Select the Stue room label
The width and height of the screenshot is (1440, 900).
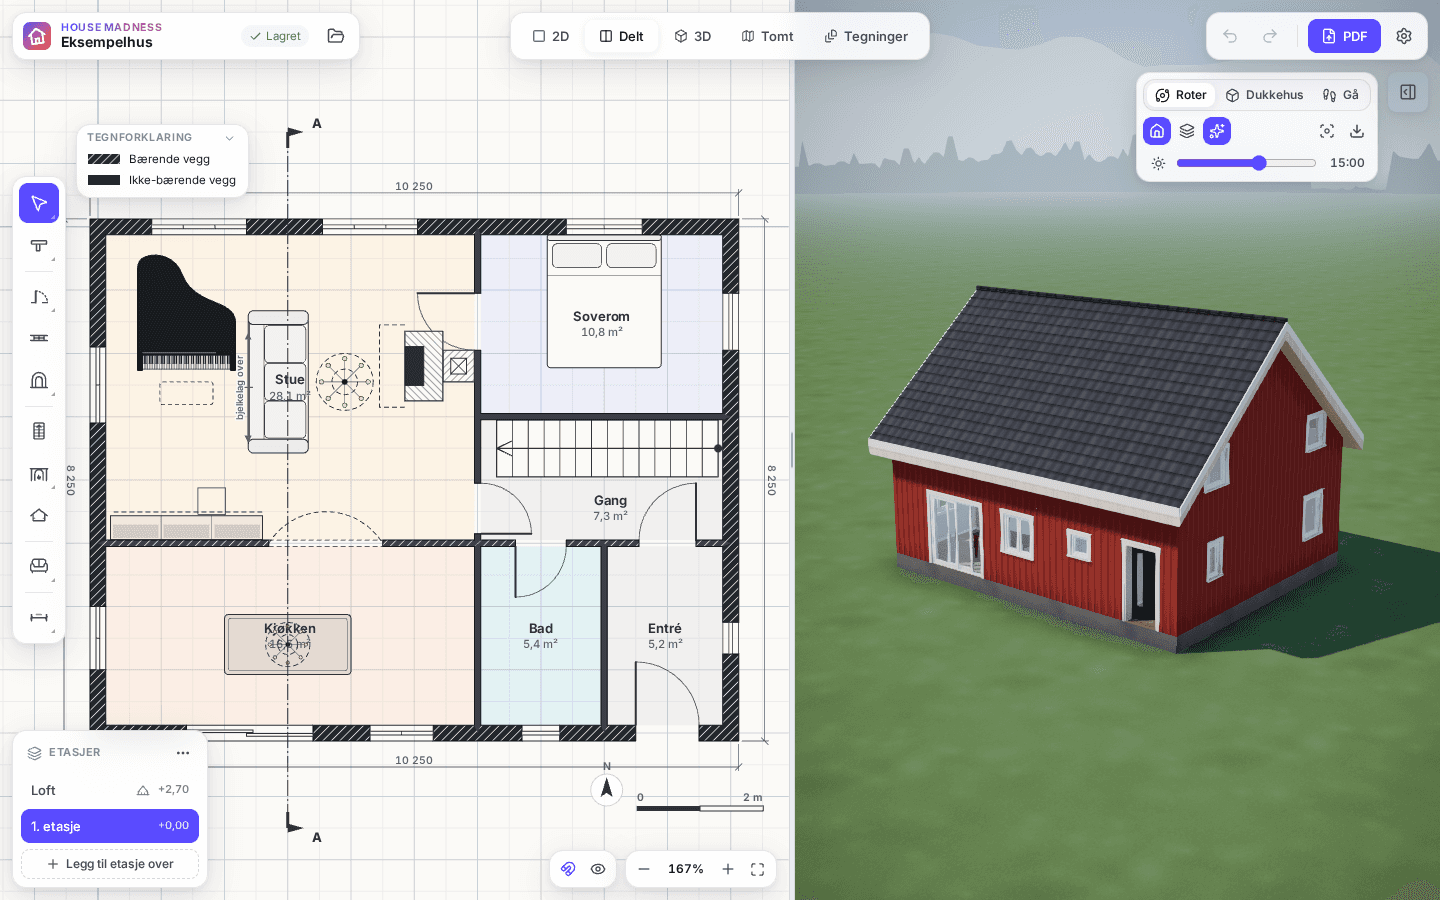pyautogui.click(x=290, y=380)
